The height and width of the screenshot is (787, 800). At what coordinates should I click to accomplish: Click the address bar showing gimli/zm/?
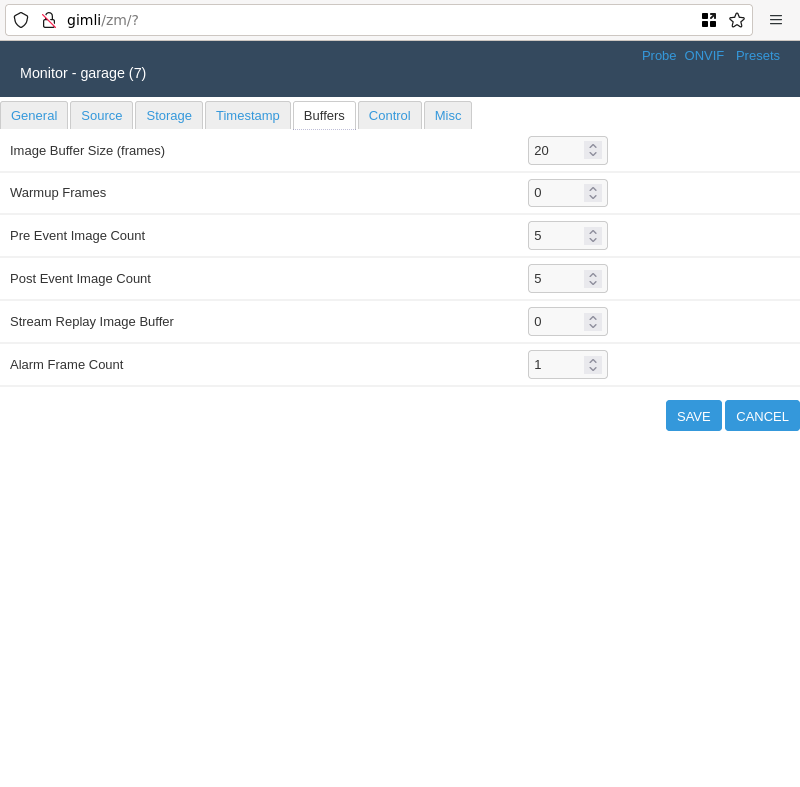click(x=378, y=20)
